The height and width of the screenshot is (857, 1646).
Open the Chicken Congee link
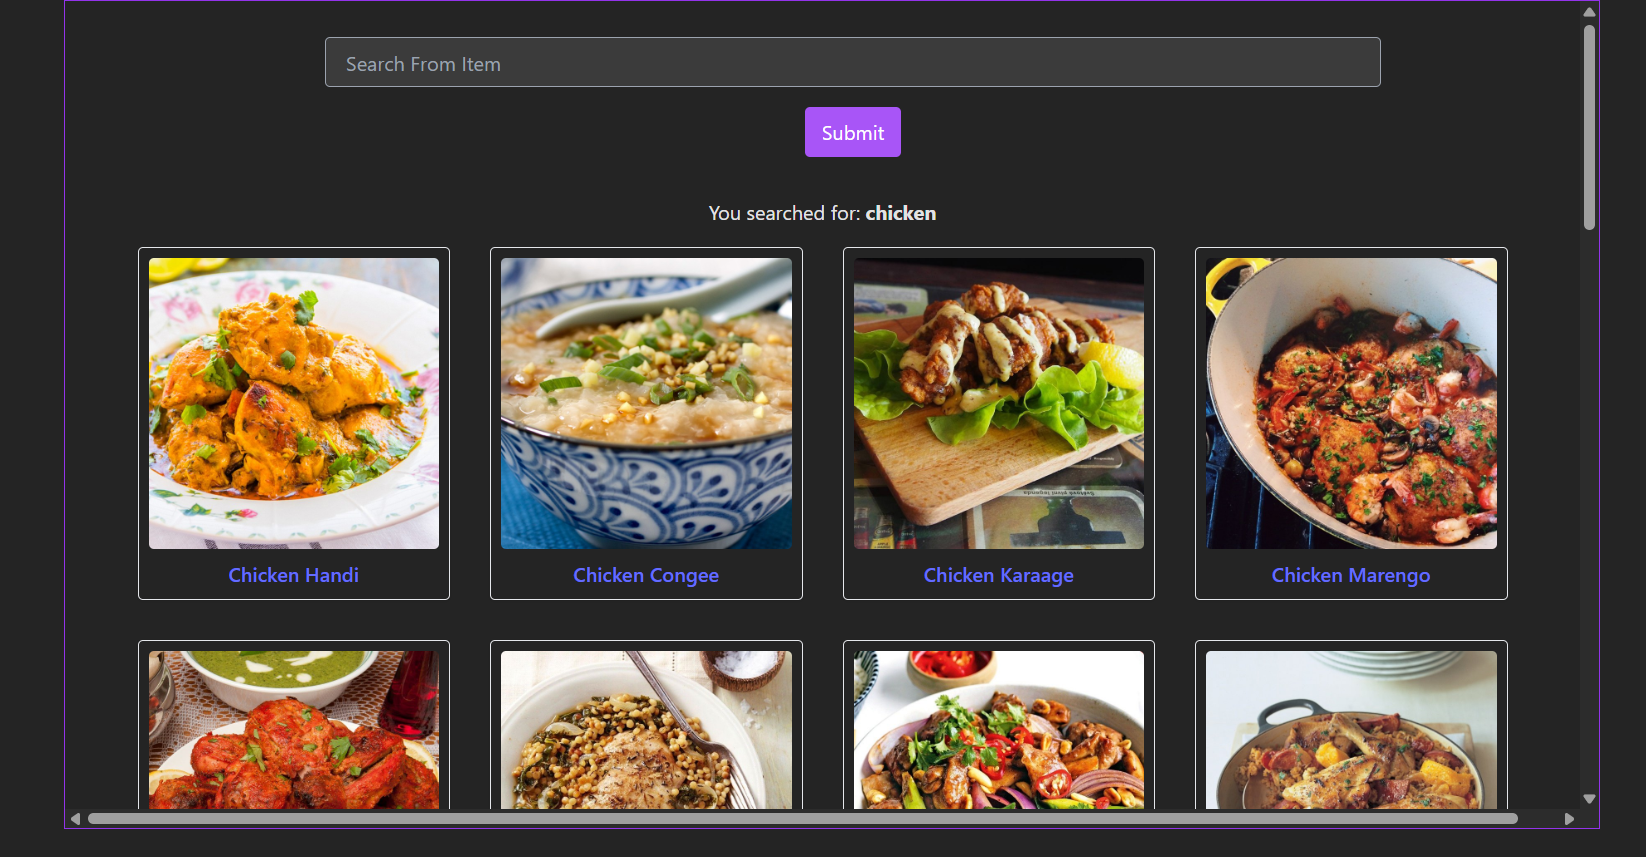click(x=646, y=575)
